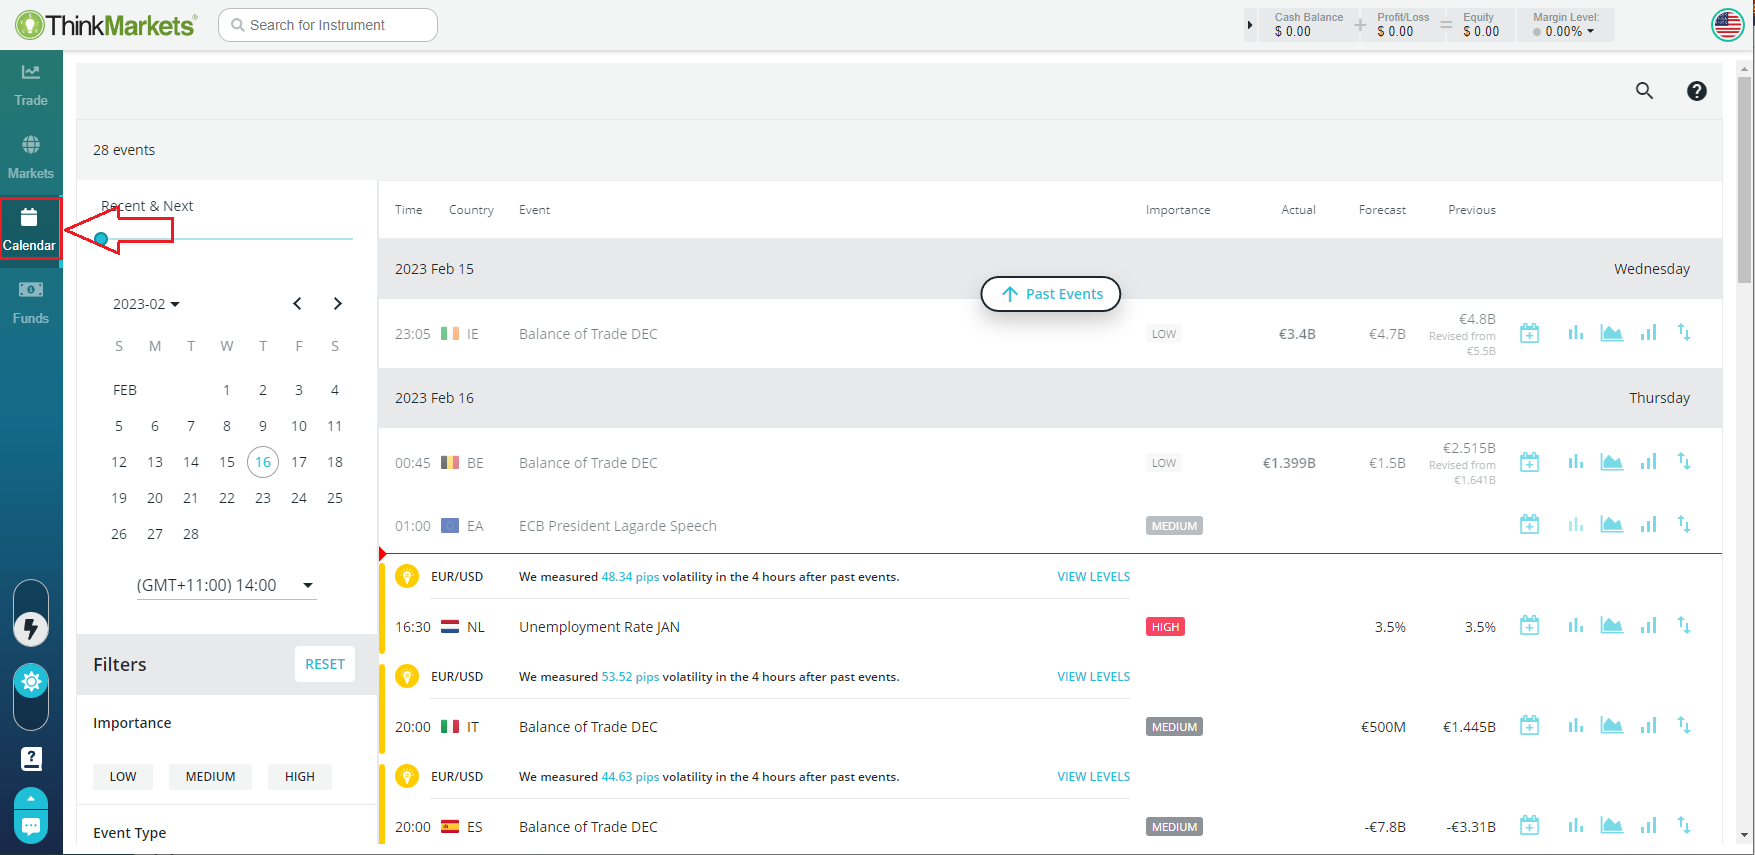Click the Time column header
This screenshot has height=855, width=1755.
[x=408, y=210]
